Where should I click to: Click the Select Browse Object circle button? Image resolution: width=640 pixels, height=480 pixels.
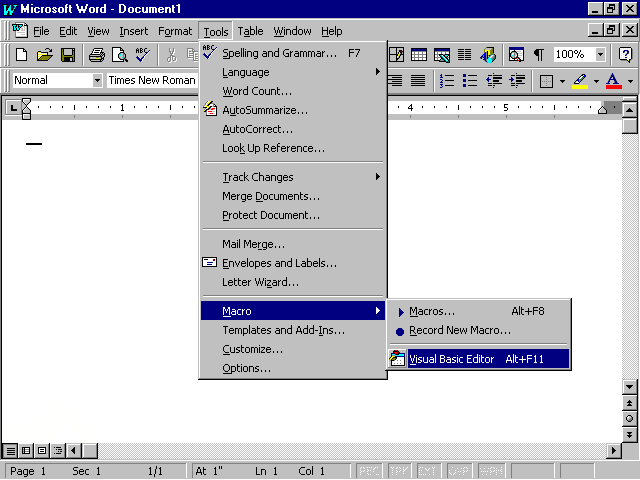coord(629,419)
